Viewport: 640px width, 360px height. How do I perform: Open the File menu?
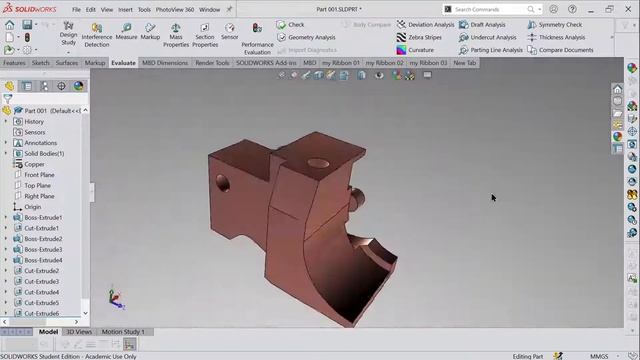click(76, 9)
